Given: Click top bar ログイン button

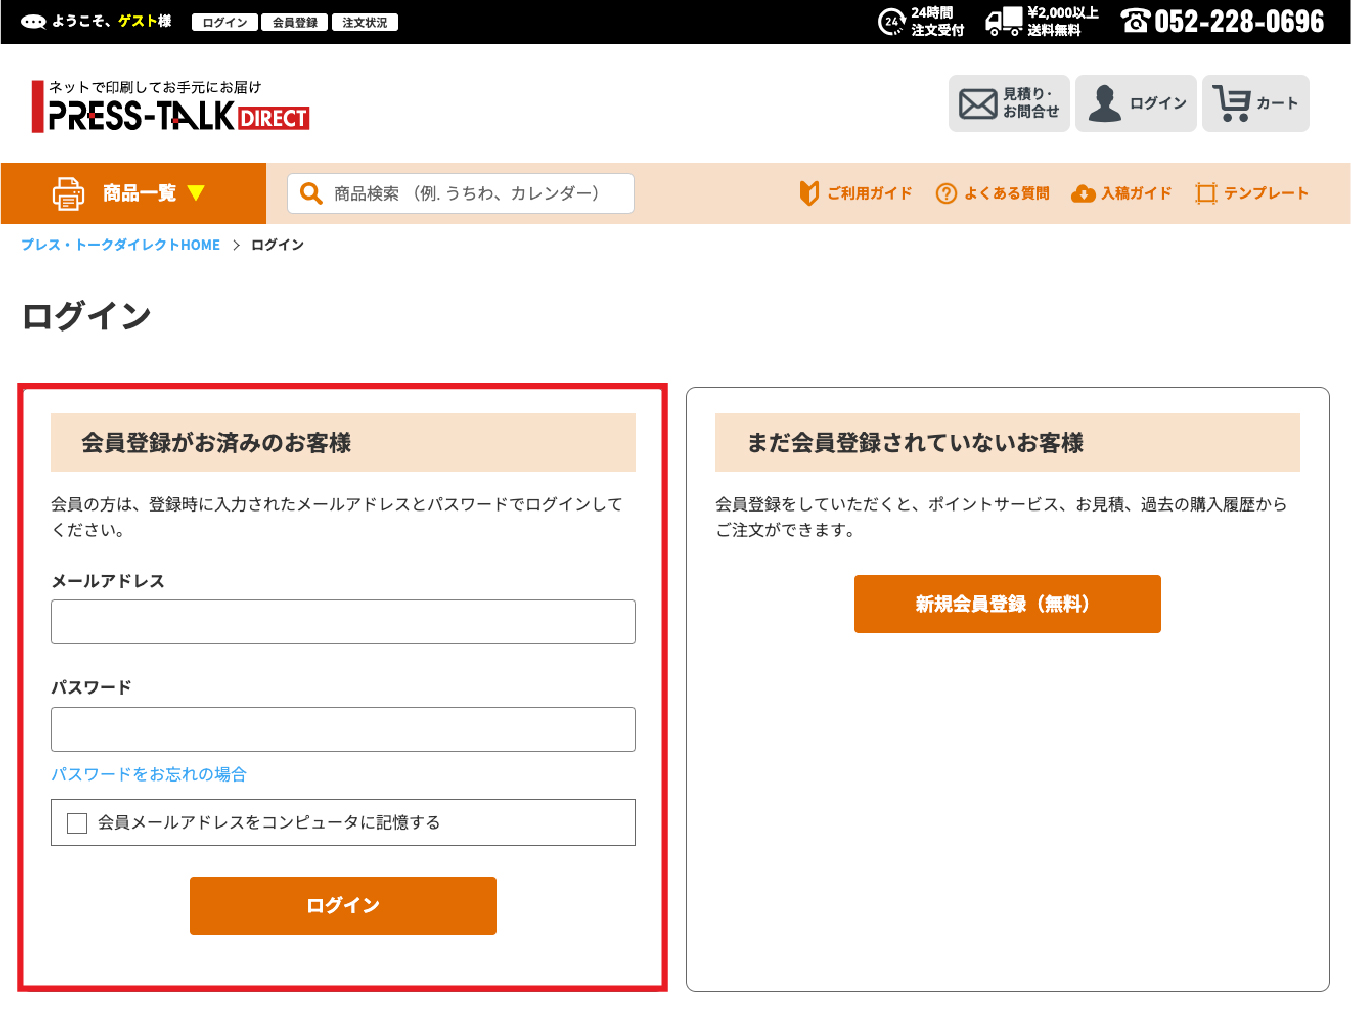Looking at the screenshot, I should pyautogui.click(x=225, y=22).
